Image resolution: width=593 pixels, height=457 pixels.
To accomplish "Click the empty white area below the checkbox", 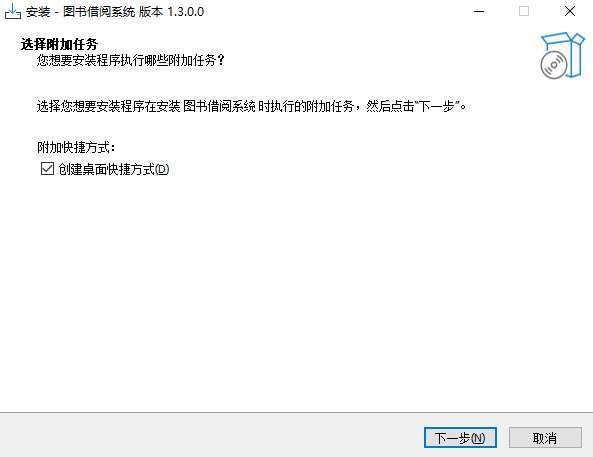I will pyautogui.click(x=296, y=291).
